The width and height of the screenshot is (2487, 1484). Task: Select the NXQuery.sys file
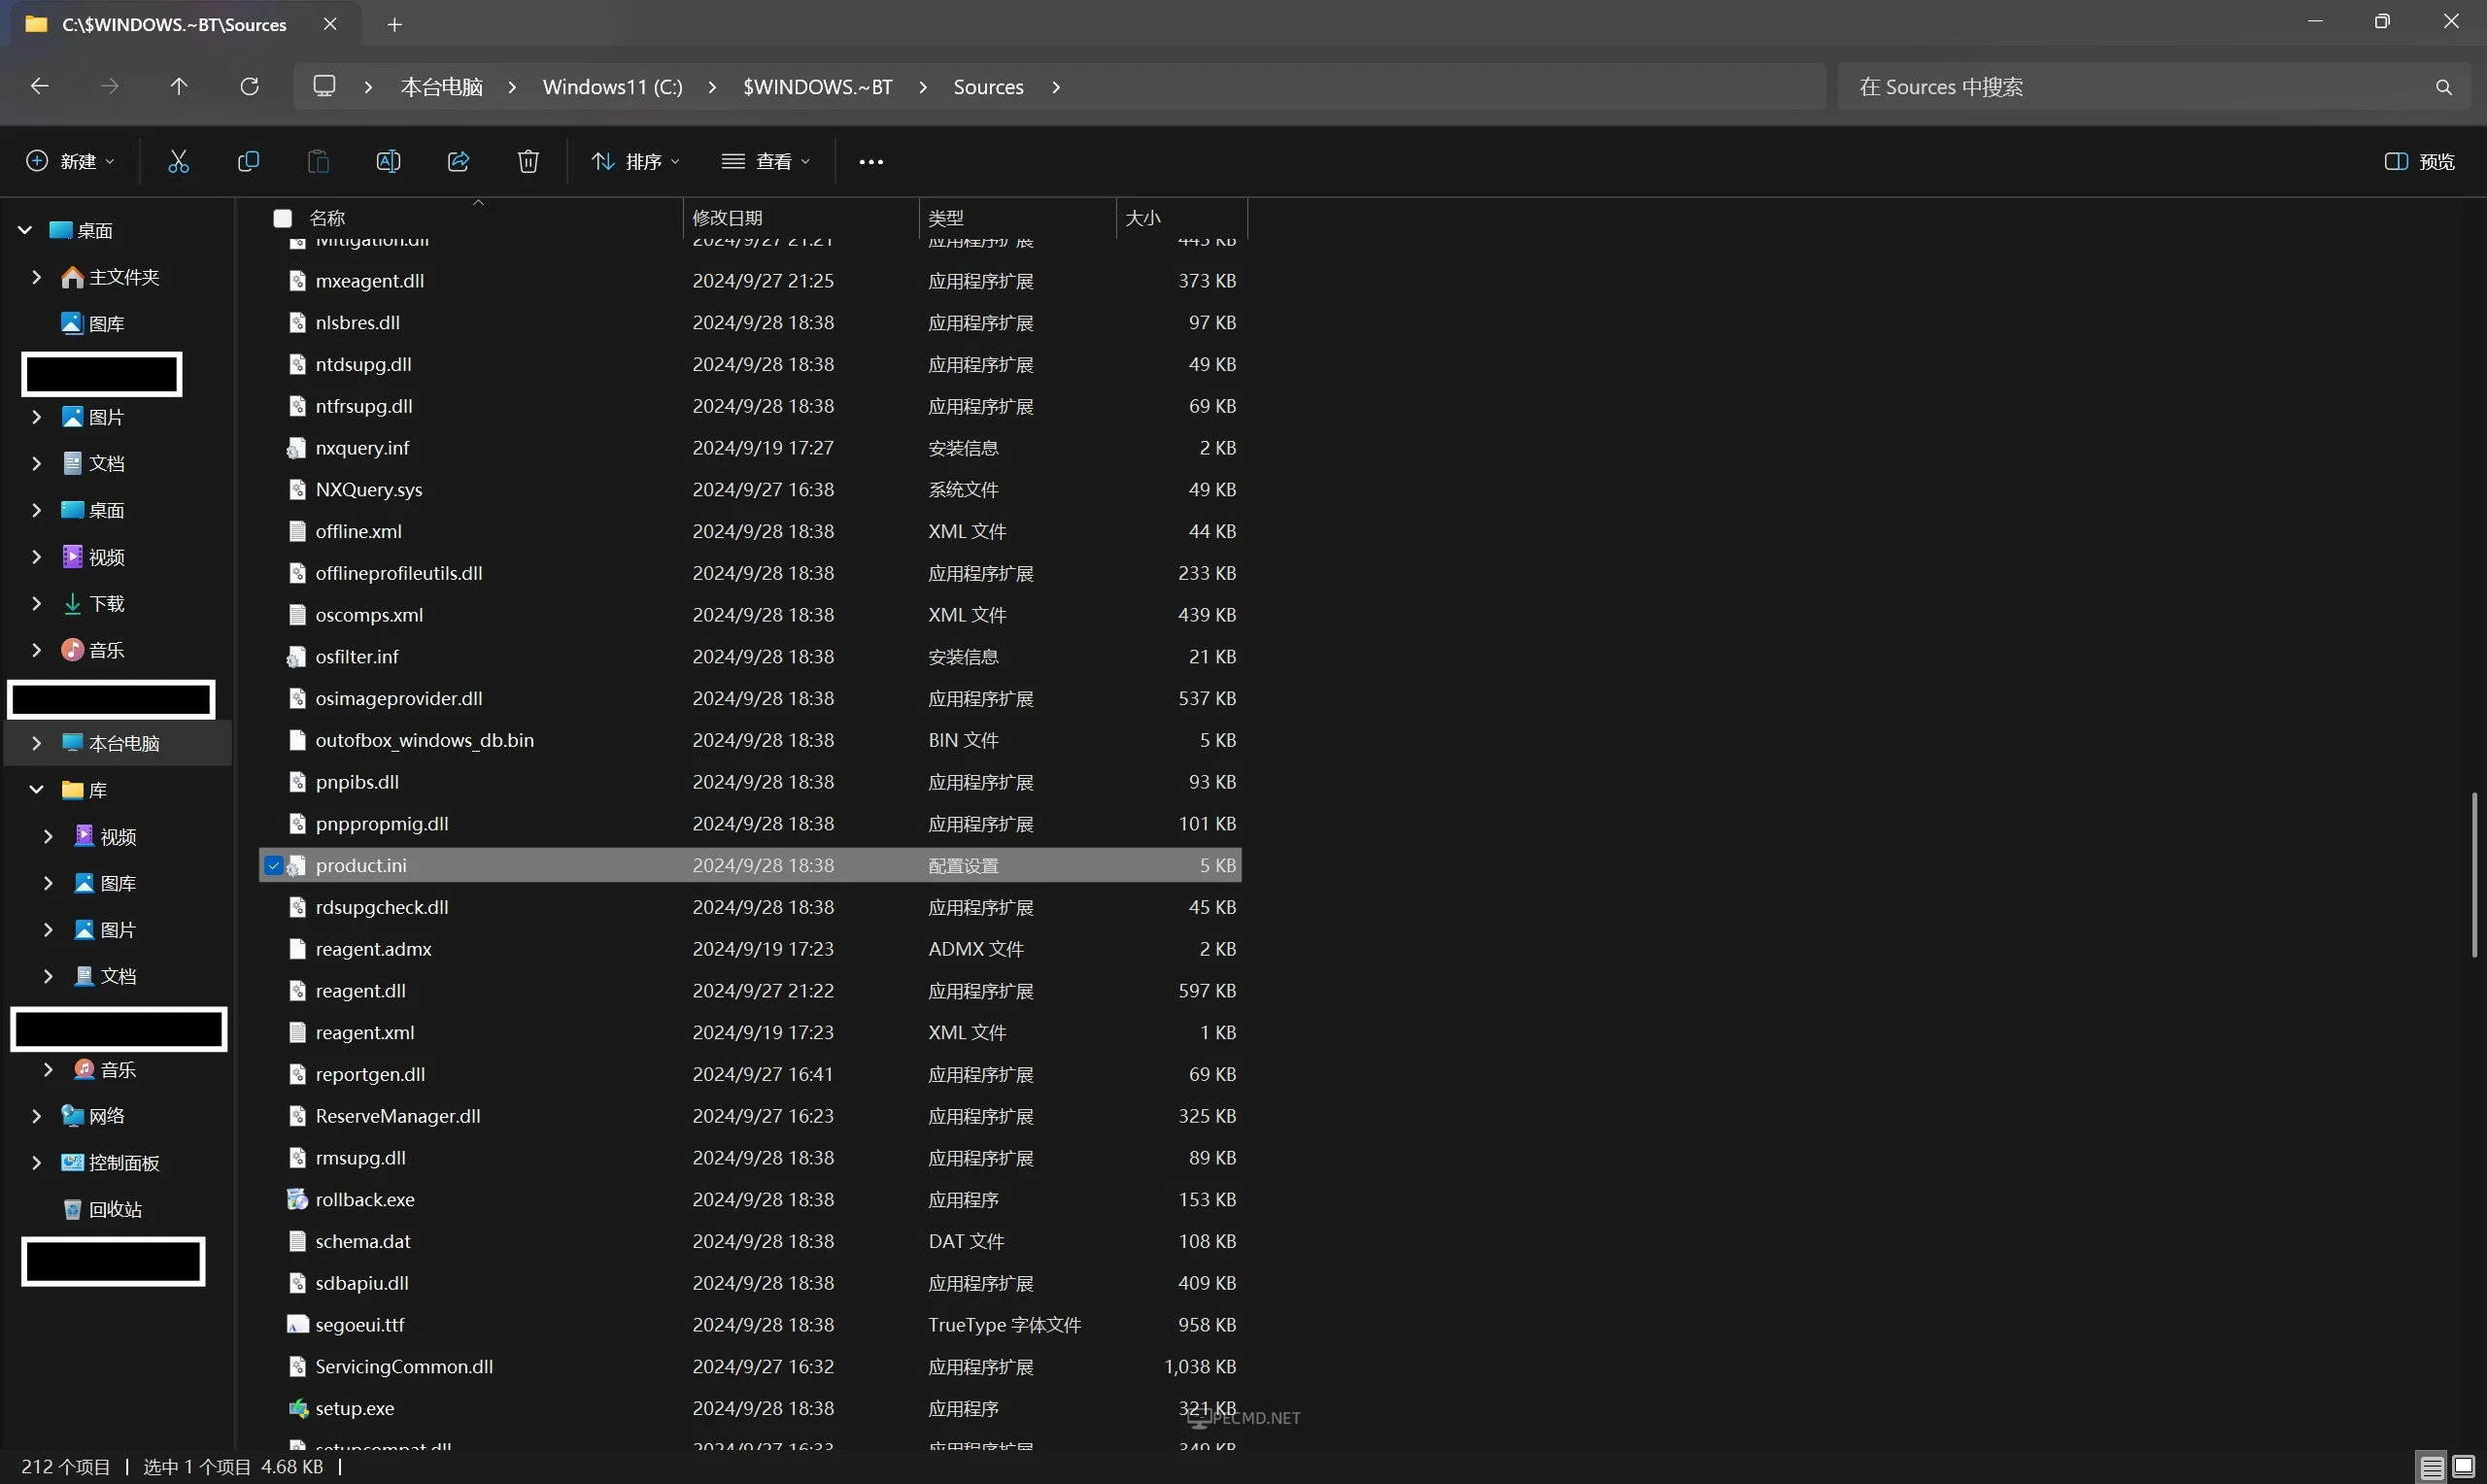(750, 490)
